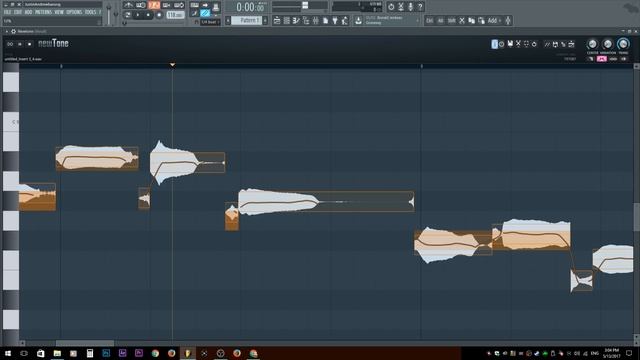
Task: Toggle the highlighted blue link button
Action: pos(205,13)
